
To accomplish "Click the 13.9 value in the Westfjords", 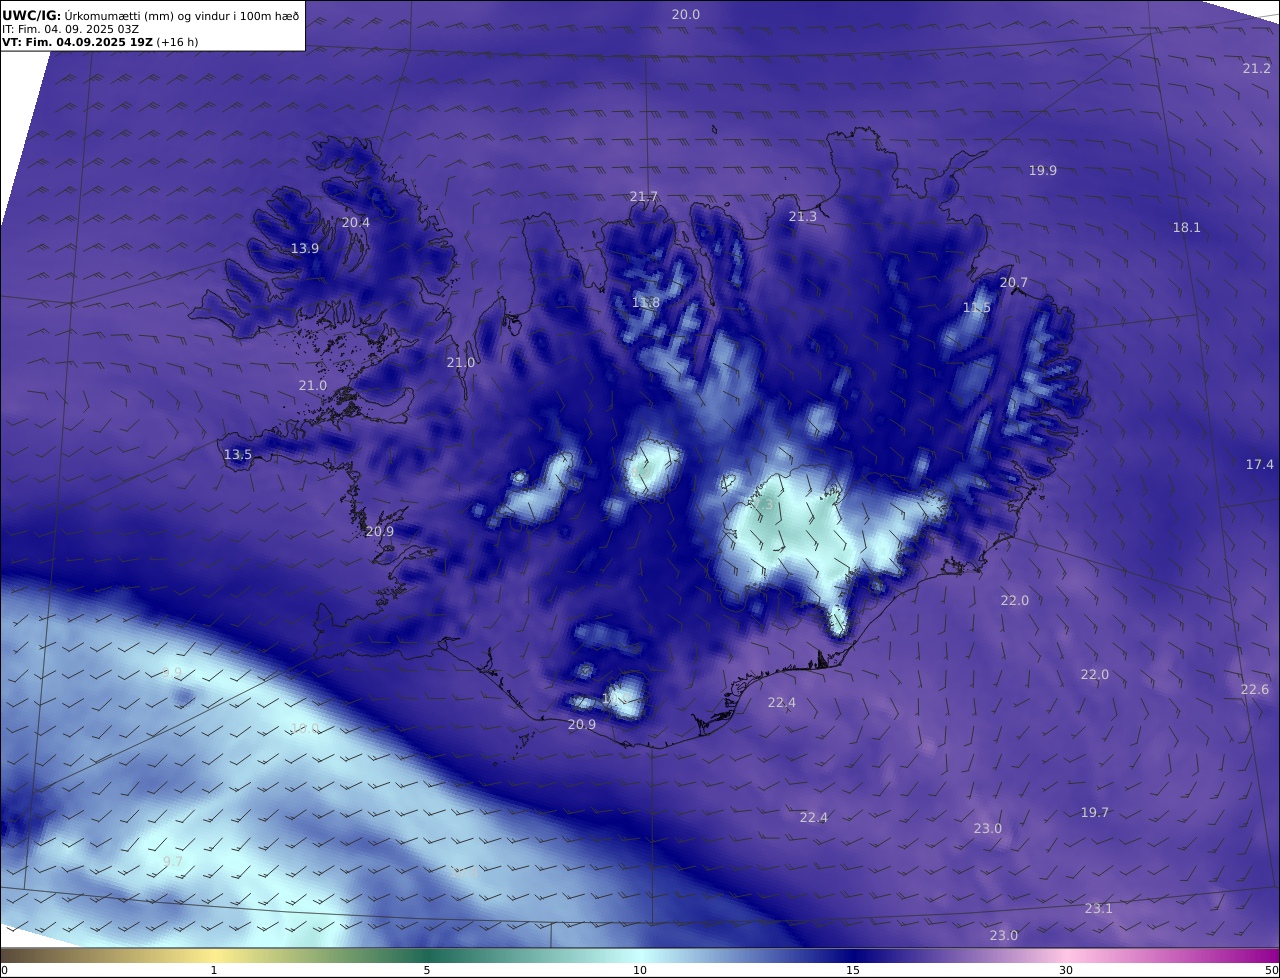I will pos(305,249).
